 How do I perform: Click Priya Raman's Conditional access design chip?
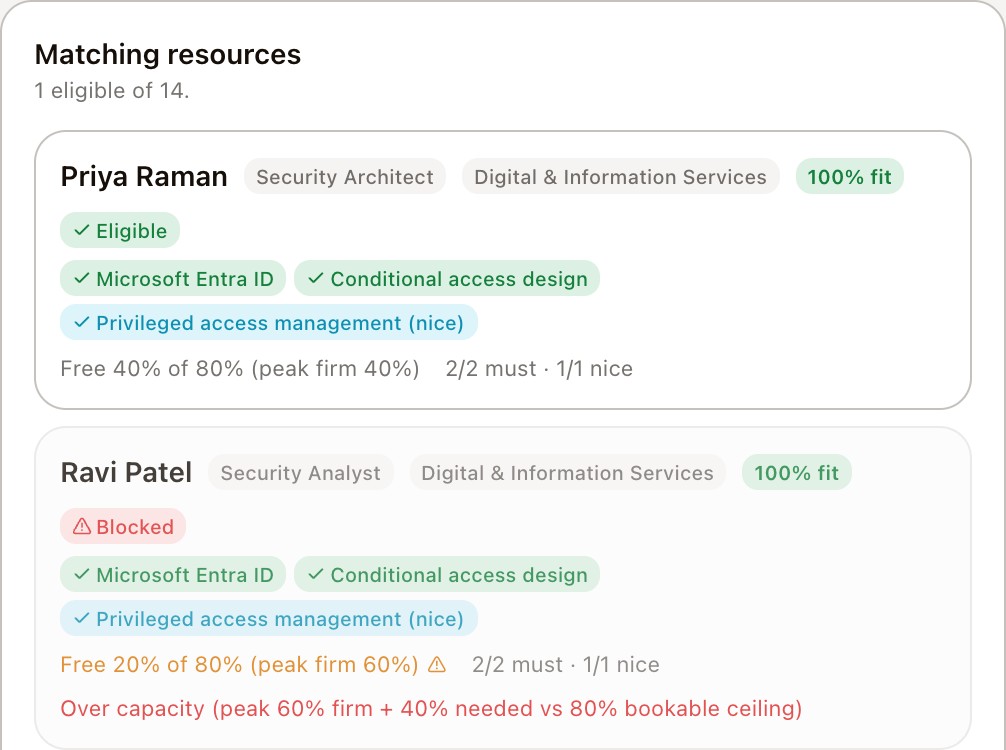click(447, 278)
